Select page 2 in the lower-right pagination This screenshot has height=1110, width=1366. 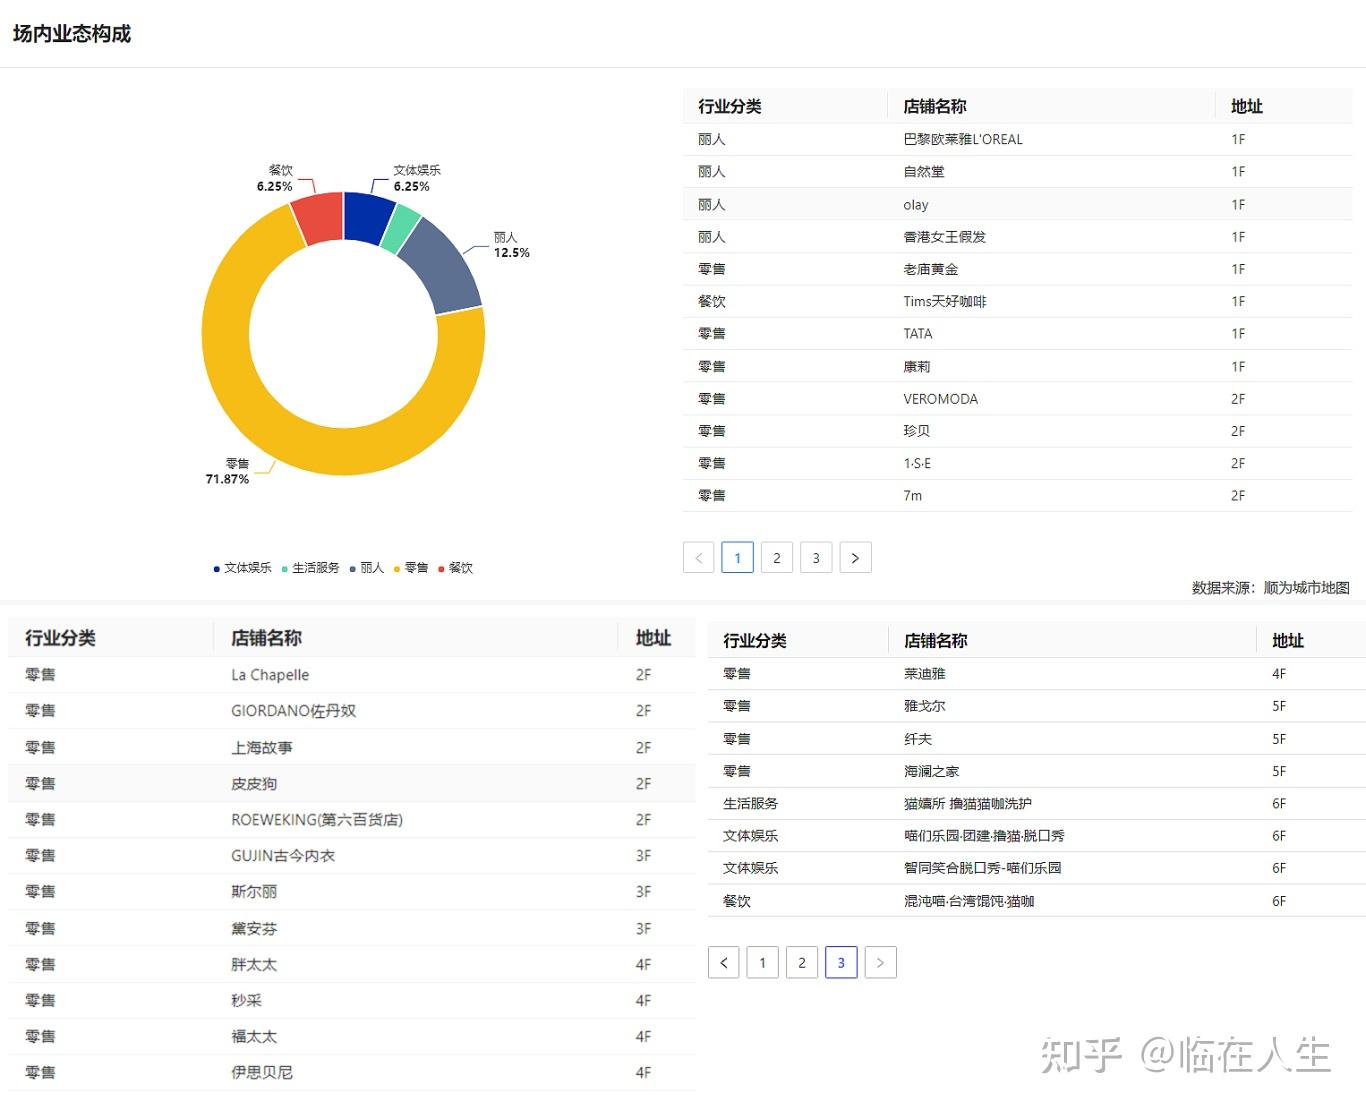pyautogui.click(x=802, y=962)
